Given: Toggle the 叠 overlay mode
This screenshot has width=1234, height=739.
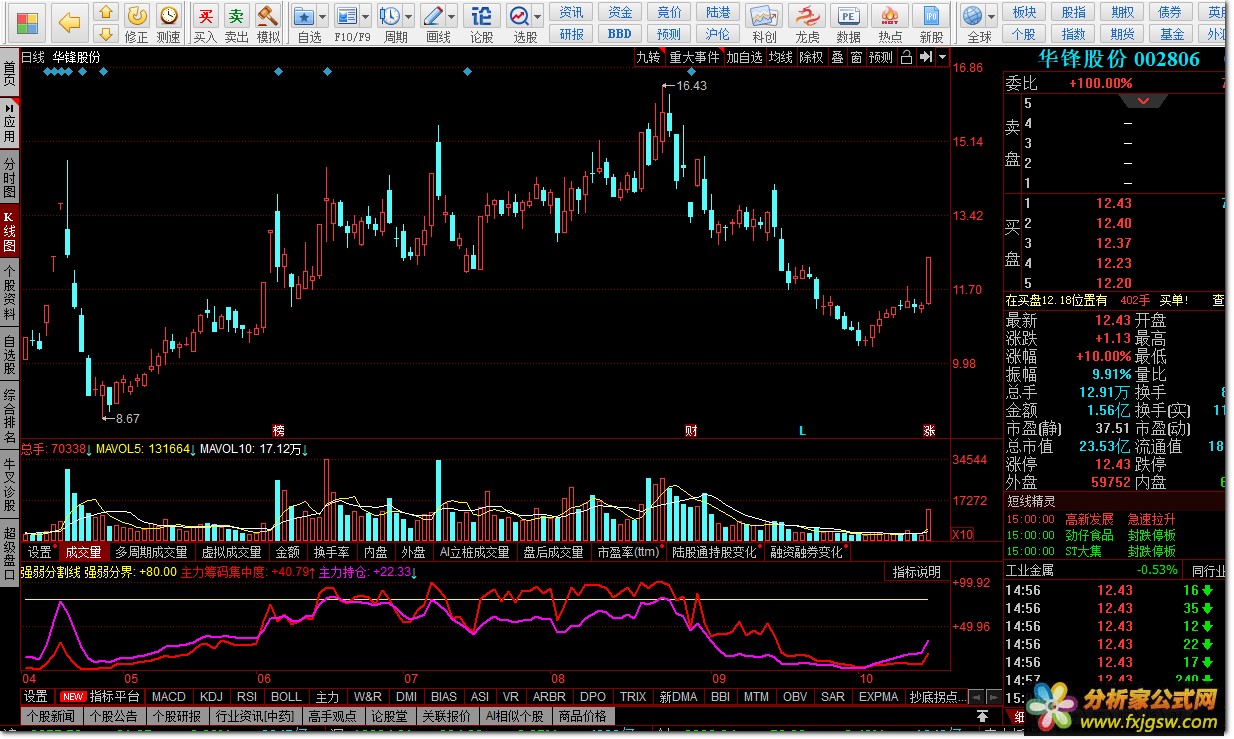Looking at the screenshot, I should point(838,58).
